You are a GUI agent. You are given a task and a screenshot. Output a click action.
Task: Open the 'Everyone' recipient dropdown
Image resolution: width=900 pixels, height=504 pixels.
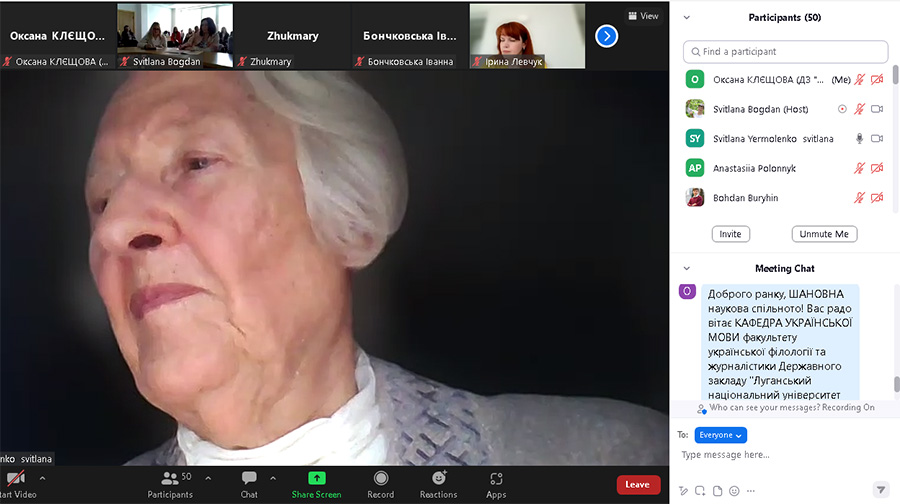pos(720,435)
